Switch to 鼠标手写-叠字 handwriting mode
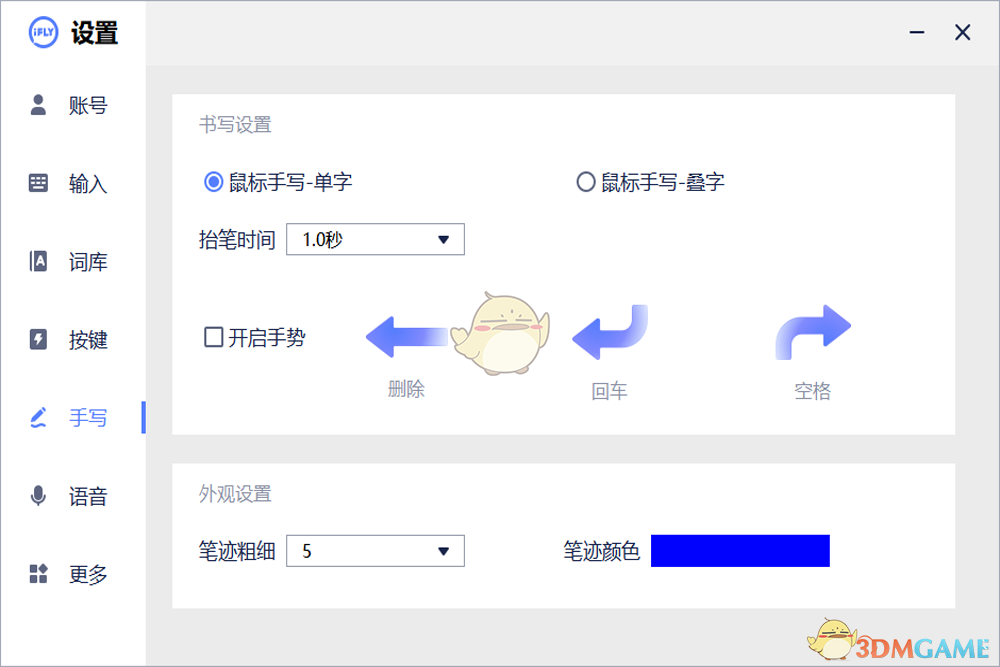The height and width of the screenshot is (667, 1000). [x=585, y=181]
